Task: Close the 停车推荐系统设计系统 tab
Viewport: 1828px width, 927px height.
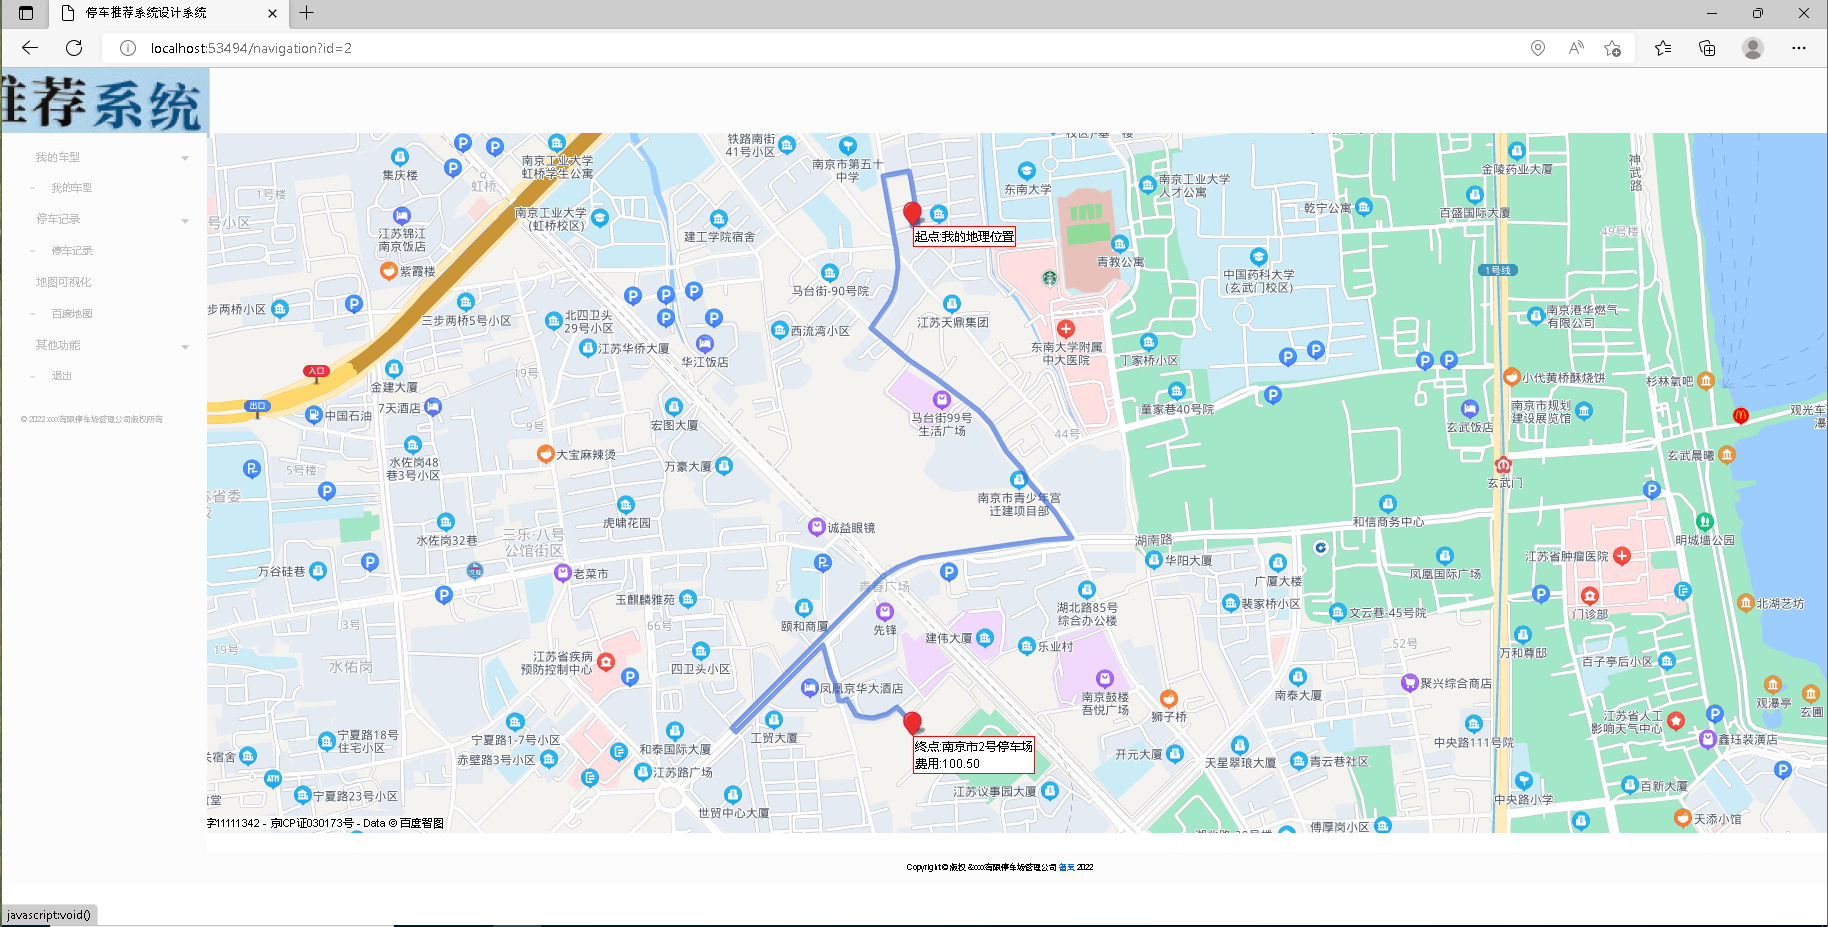Action: tap(272, 13)
